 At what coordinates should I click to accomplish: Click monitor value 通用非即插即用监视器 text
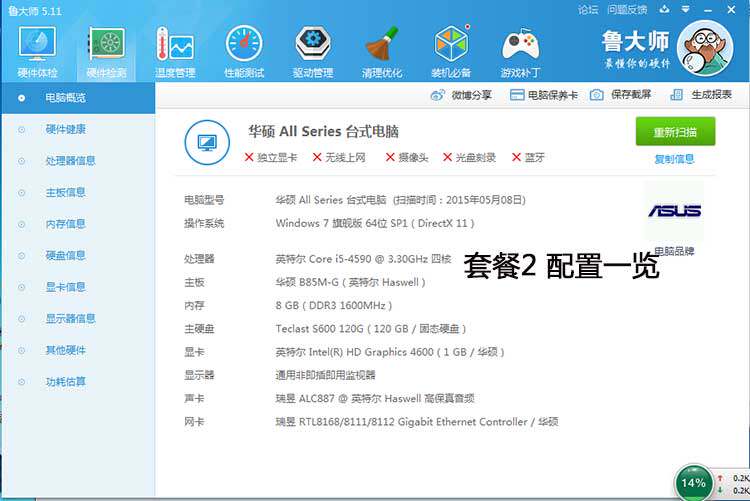pyautogui.click(x=325, y=375)
